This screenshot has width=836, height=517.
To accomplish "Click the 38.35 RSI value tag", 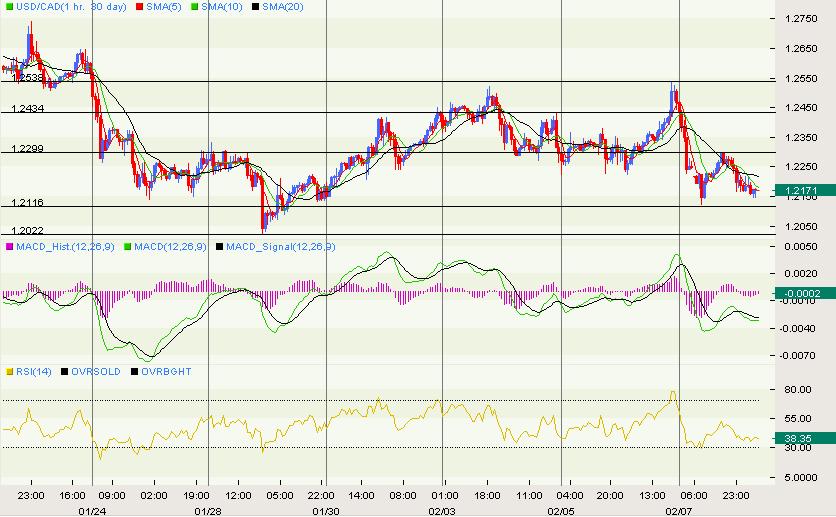I will pos(805,439).
